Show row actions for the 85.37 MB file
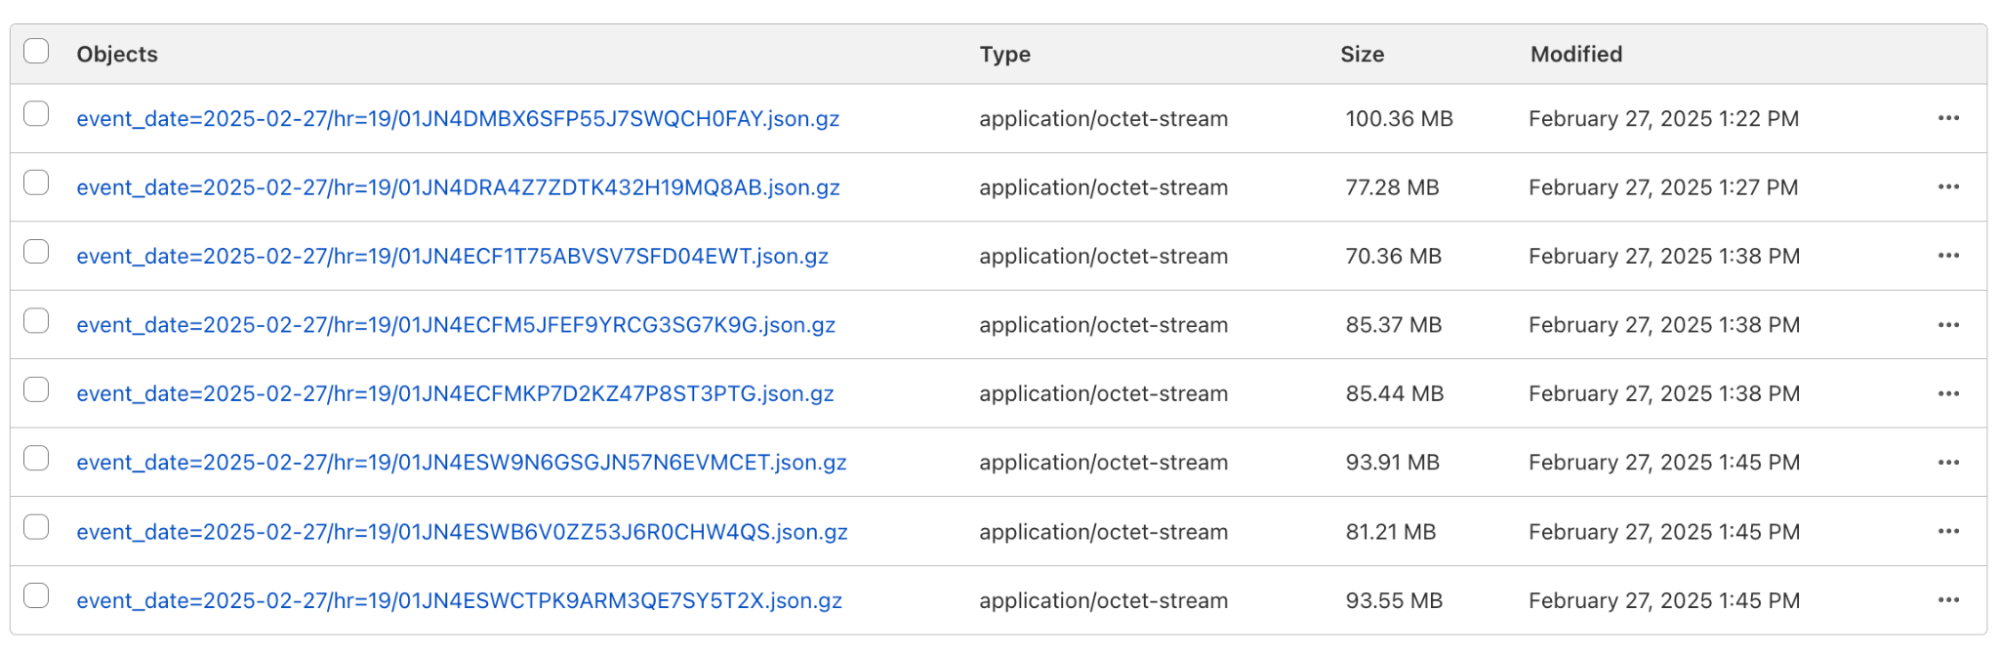This screenshot has height=650, width=1999. click(x=1947, y=325)
